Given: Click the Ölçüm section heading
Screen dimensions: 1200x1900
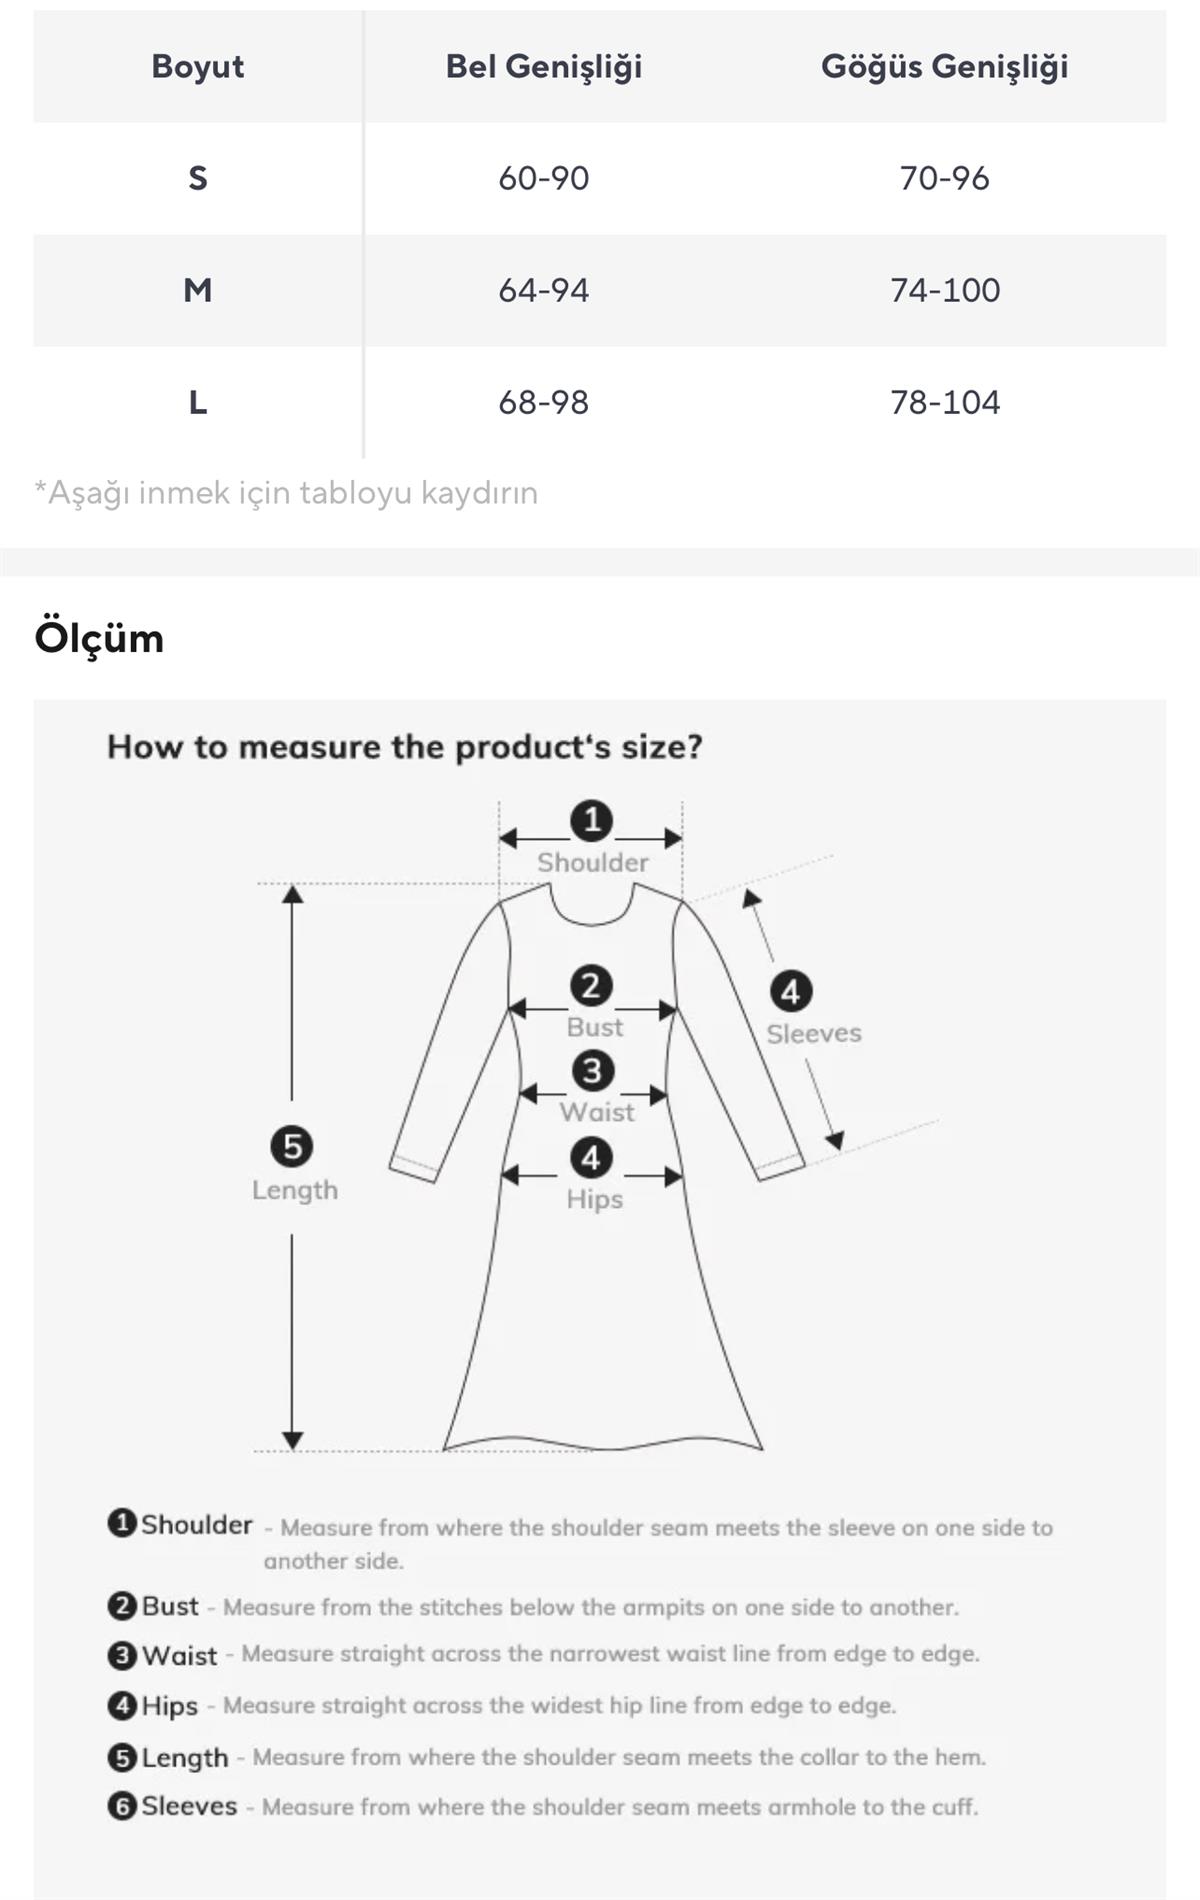Looking at the screenshot, I should pos(99,638).
